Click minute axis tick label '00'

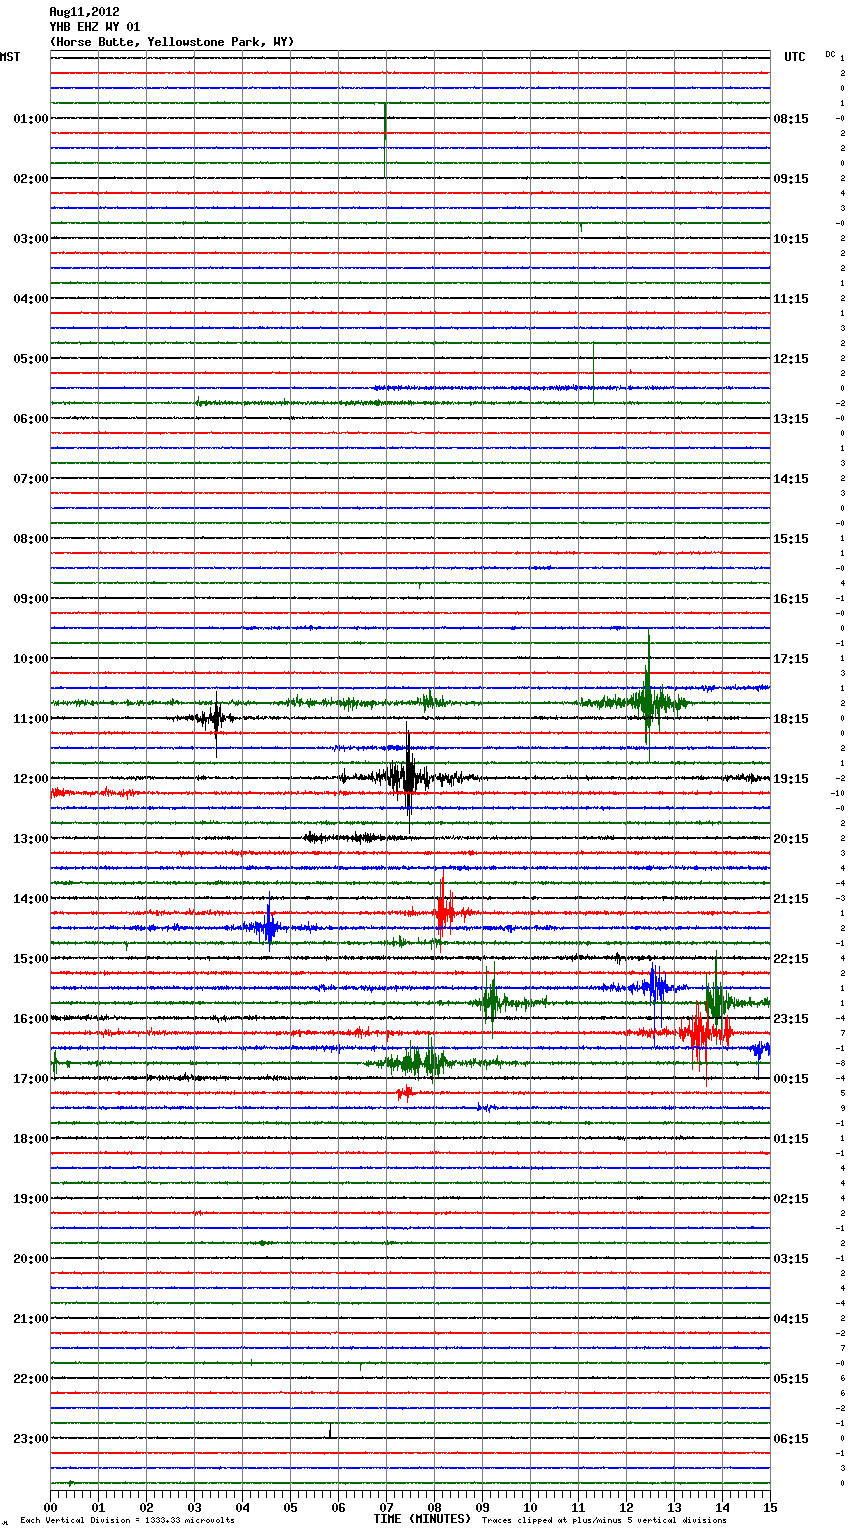(50, 1507)
